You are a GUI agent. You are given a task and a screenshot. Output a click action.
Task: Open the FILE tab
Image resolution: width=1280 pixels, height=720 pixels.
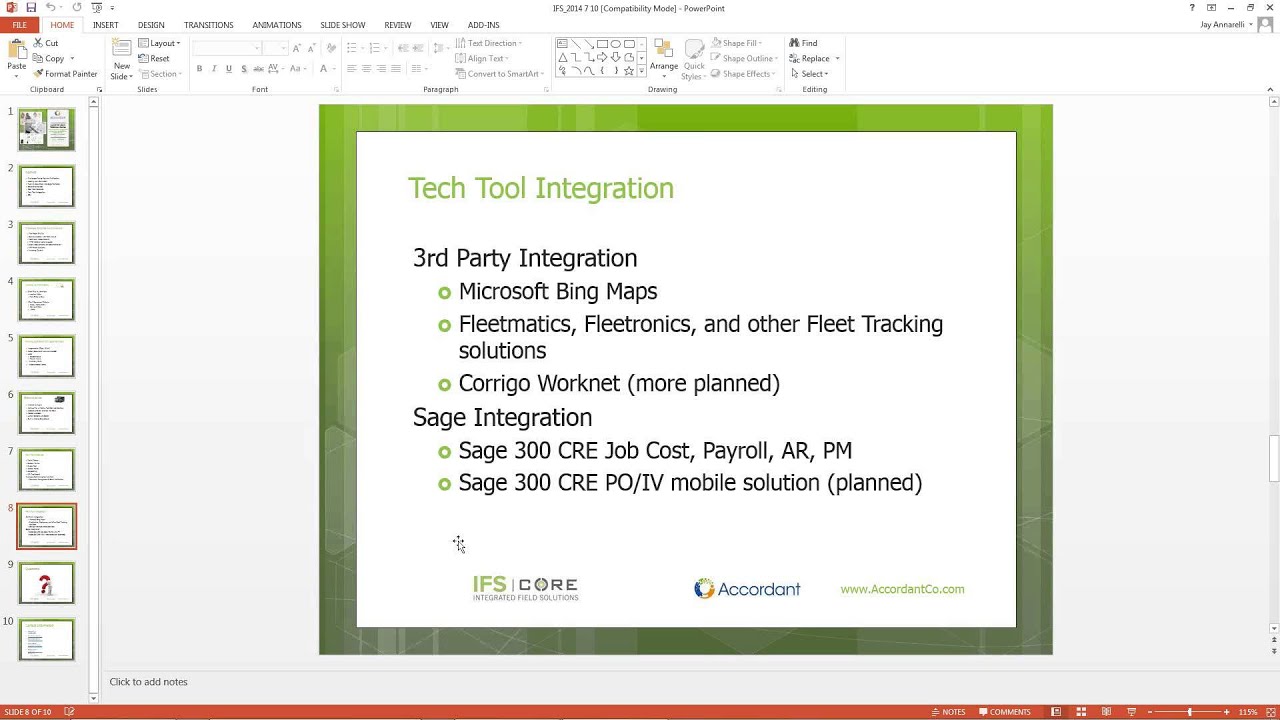(19, 25)
